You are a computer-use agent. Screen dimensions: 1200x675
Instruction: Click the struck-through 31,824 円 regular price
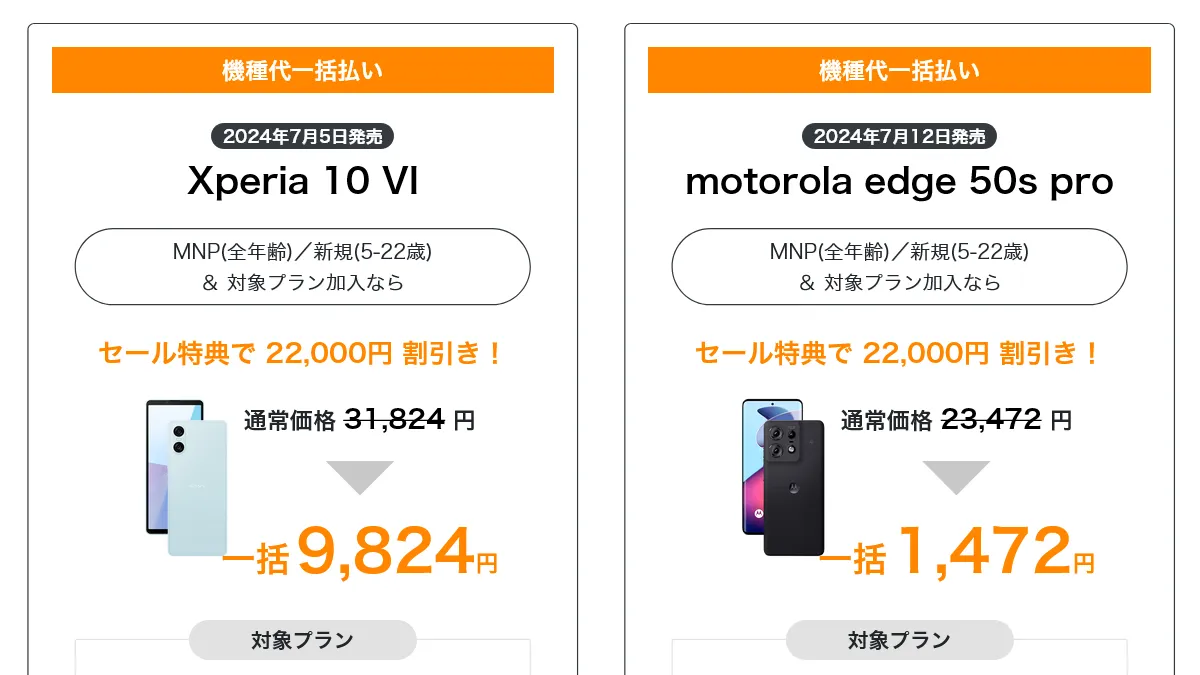coord(409,420)
